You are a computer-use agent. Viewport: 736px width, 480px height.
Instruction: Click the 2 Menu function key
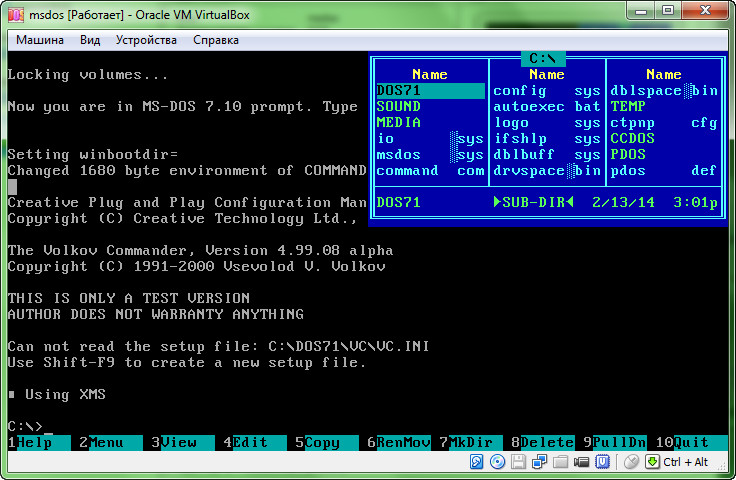(111, 442)
